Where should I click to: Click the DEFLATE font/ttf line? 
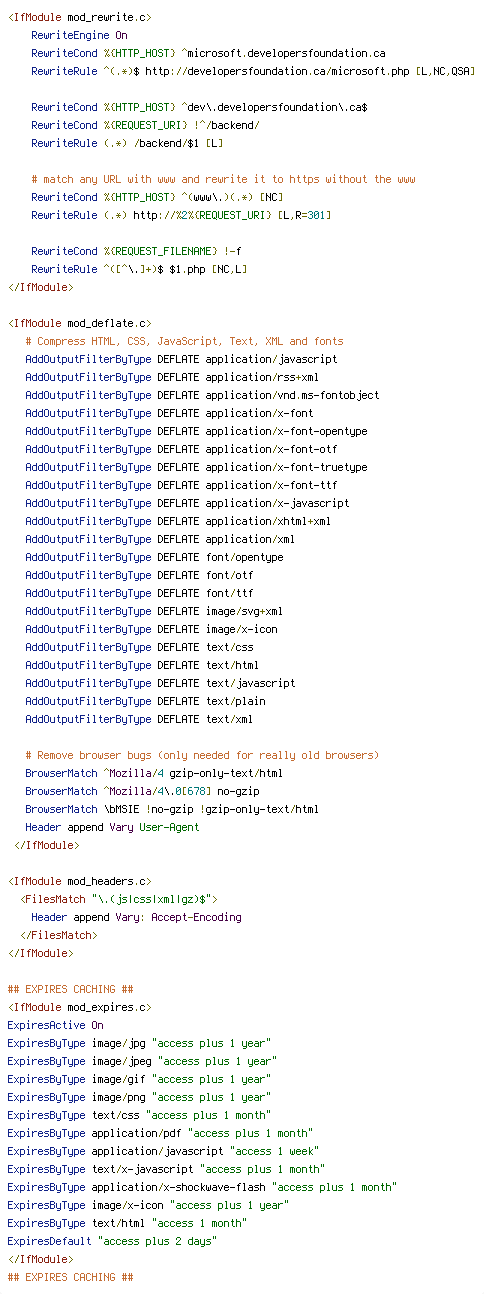[x=139, y=593]
